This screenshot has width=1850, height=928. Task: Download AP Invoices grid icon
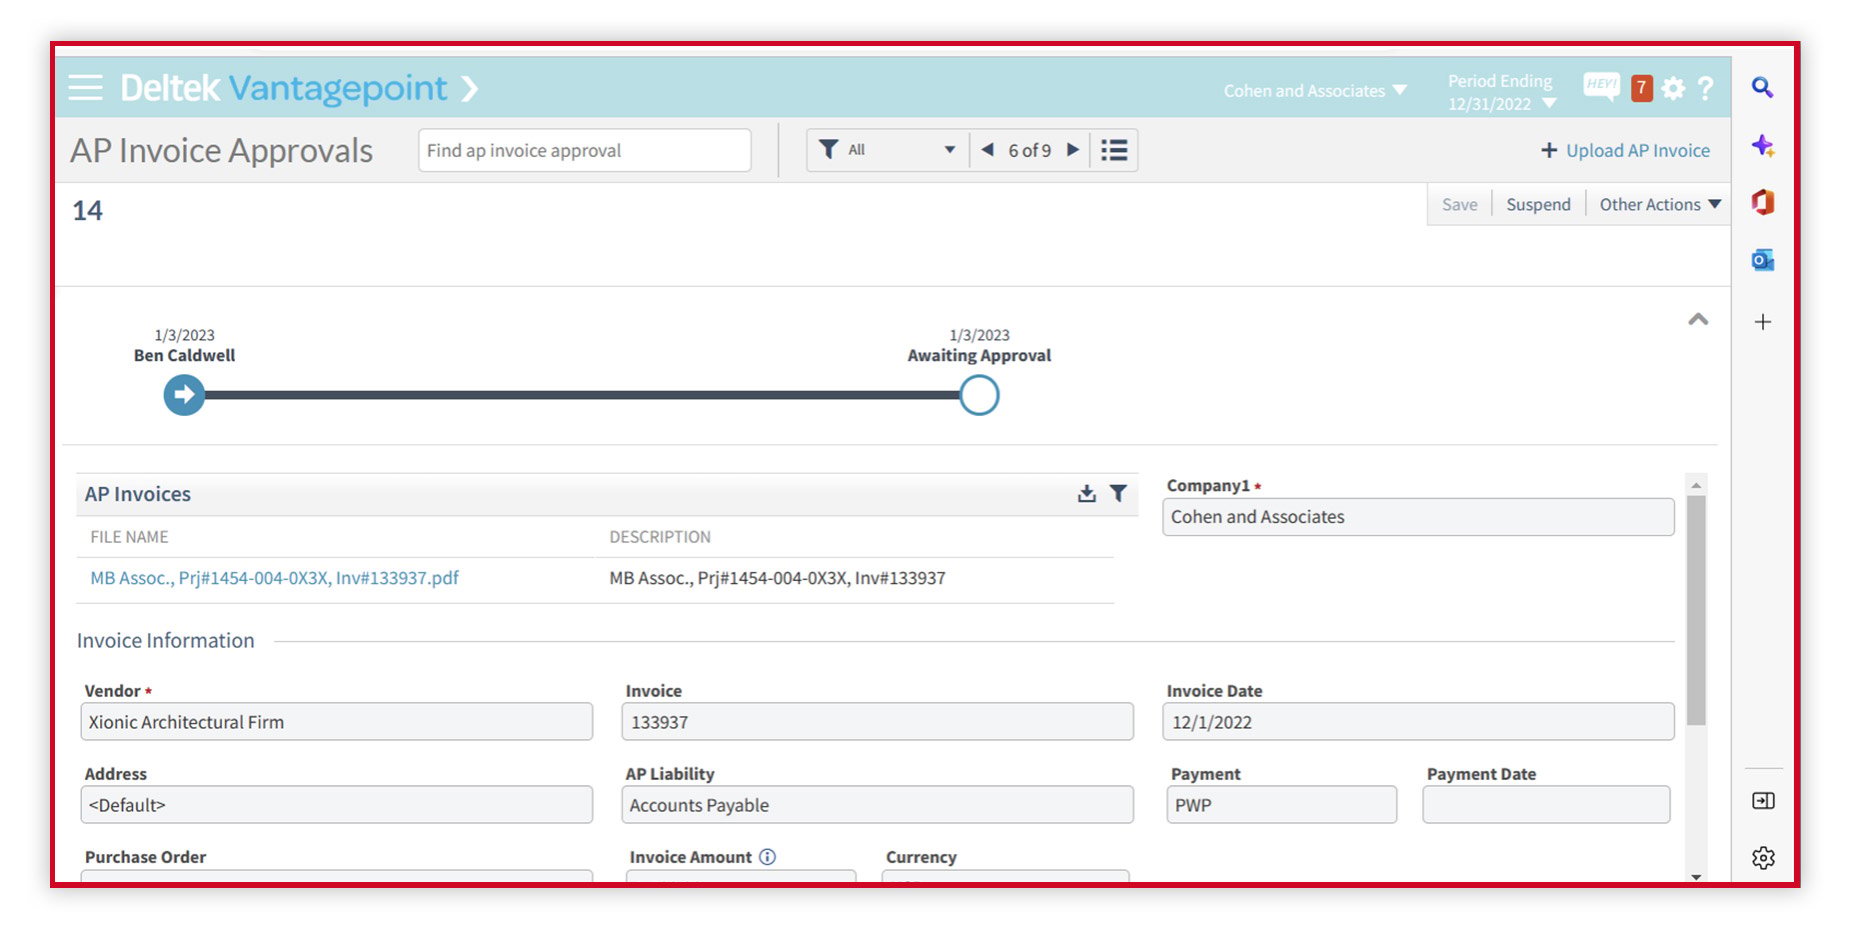pyautogui.click(x=1087, y=494)
